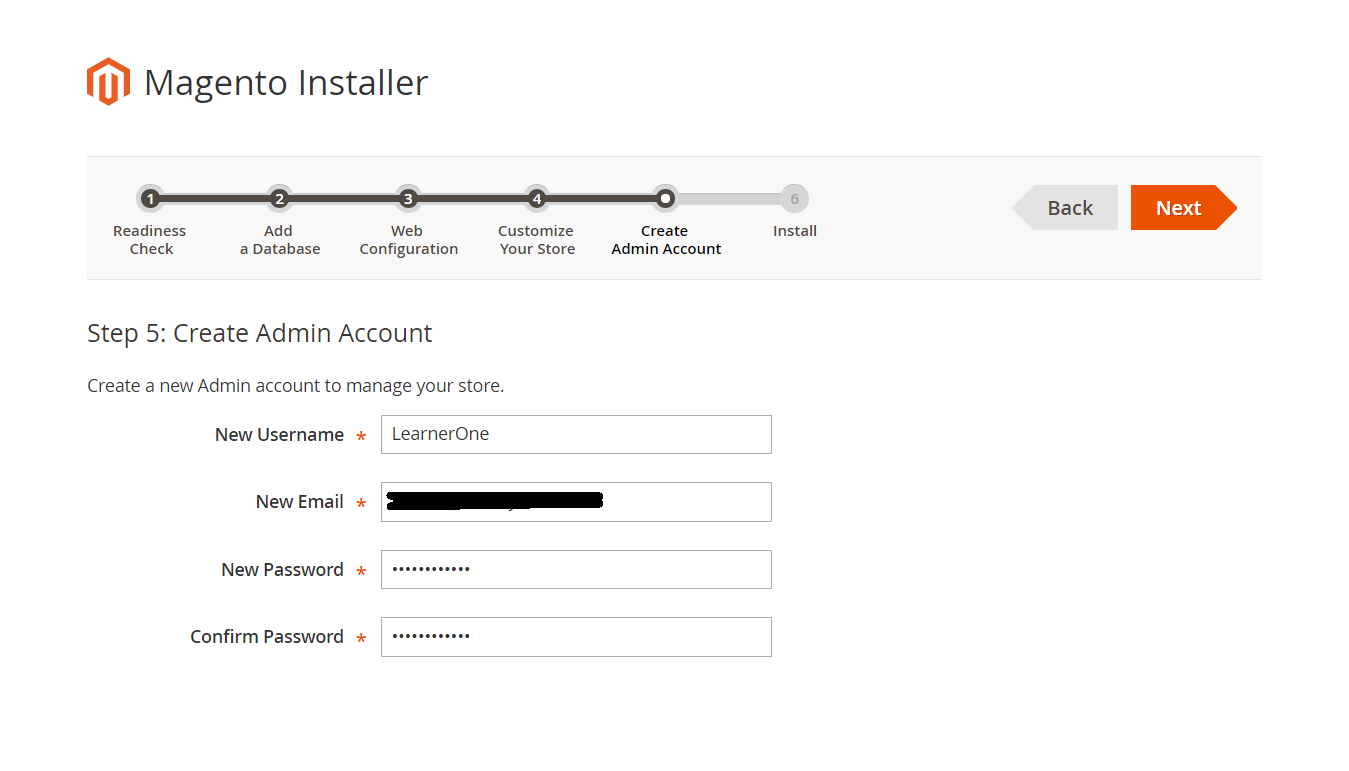The image size is (1349, 771).
Task: Go to step 4 Customize Your Store
Action: [x=537, y=199]
